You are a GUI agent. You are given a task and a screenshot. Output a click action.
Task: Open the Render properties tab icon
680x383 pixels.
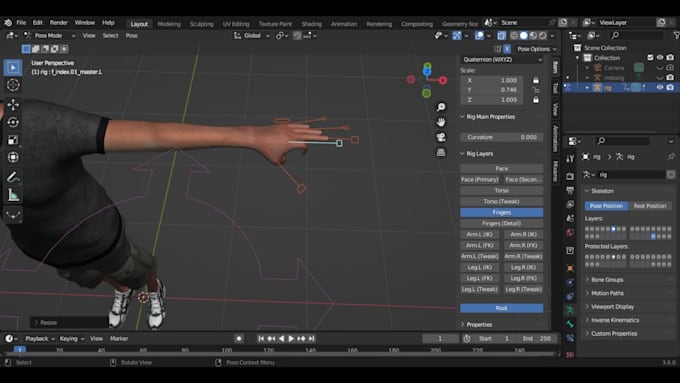(570, 177)
